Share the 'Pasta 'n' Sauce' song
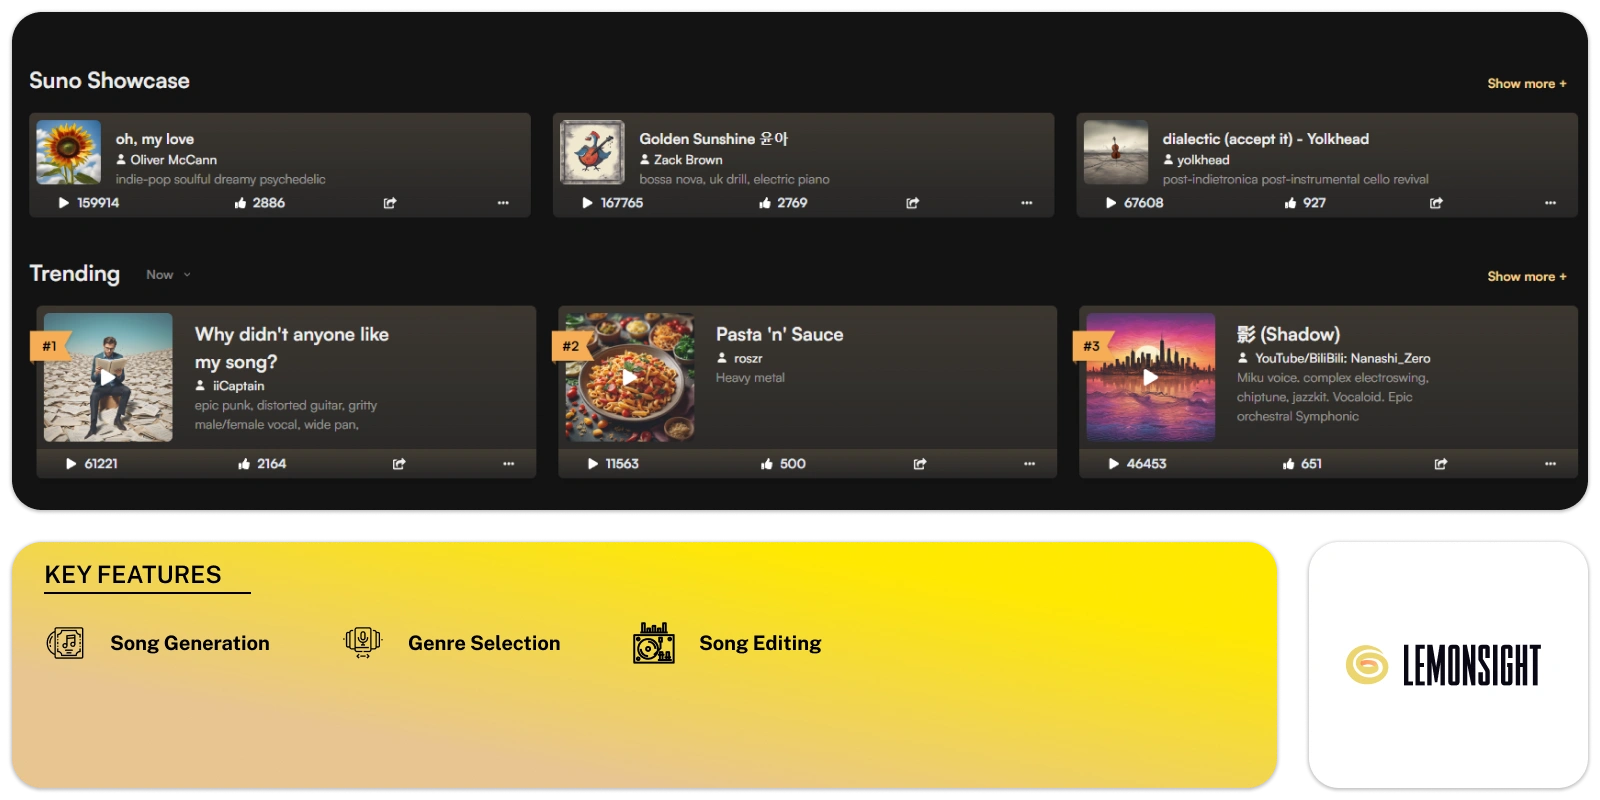This screenshot has height=800, width=1600. (920, 464)
